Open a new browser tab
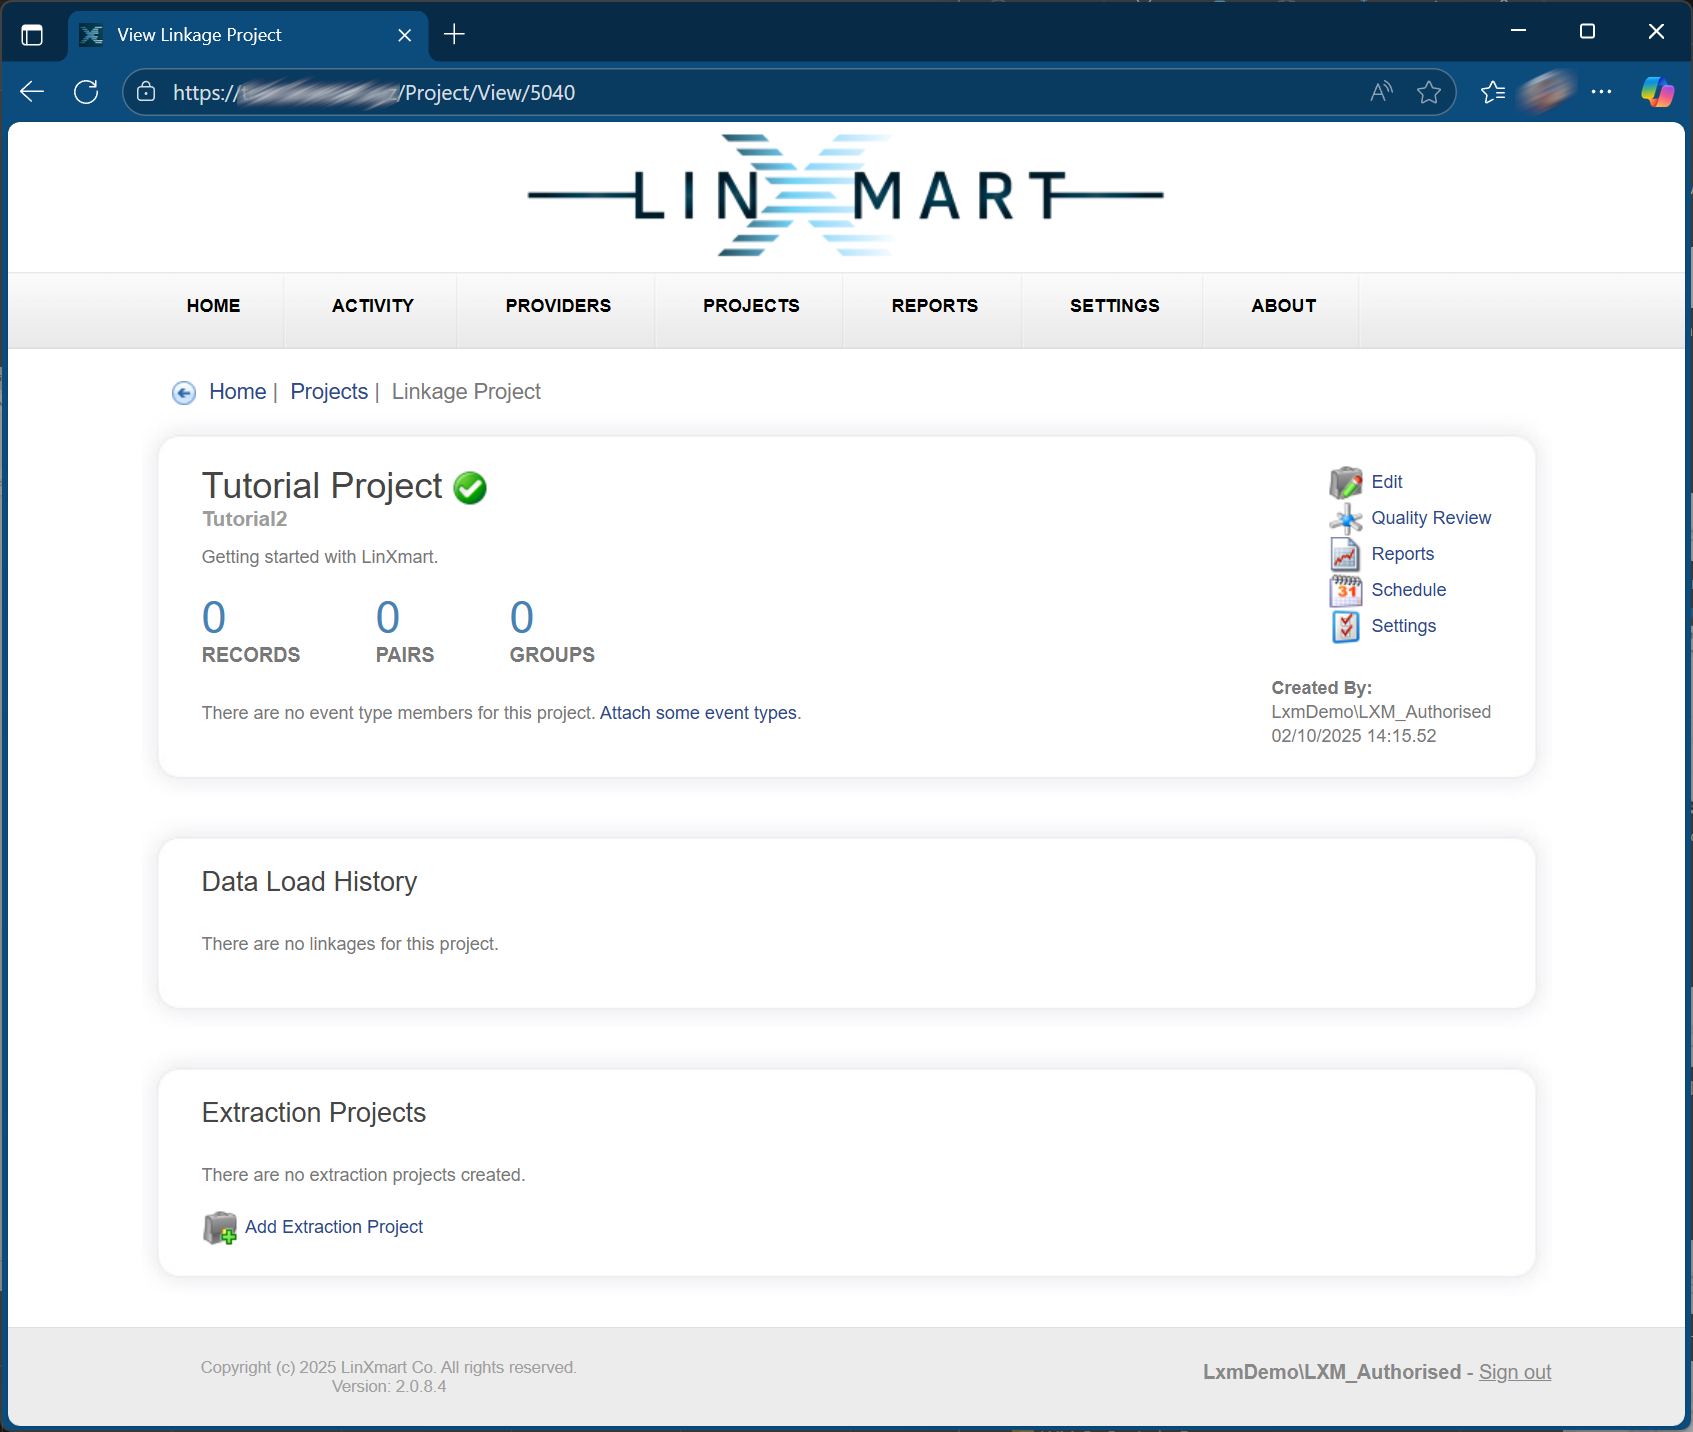Screen dimensions: 1693x1432 (x=454, y=35)
